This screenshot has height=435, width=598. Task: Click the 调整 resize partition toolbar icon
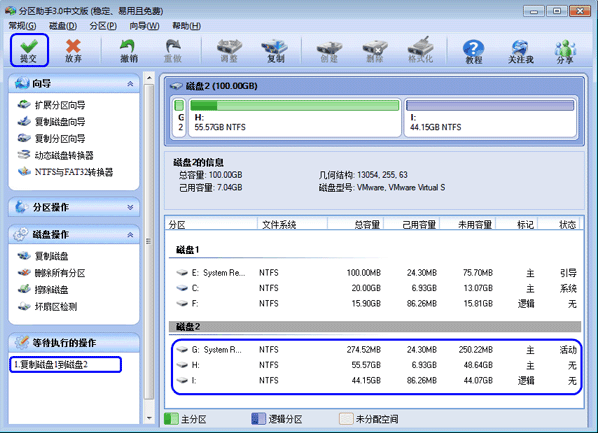229,50
